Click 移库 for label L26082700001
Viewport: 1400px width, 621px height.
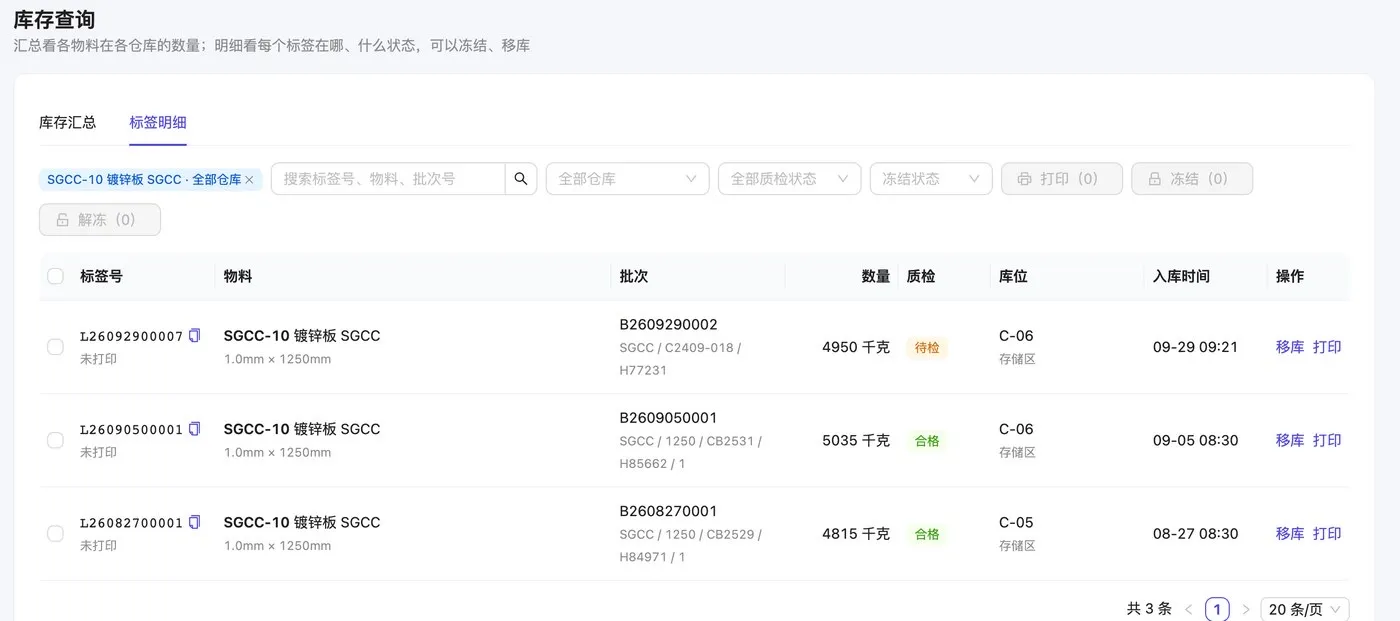(x=1290, y=534)
